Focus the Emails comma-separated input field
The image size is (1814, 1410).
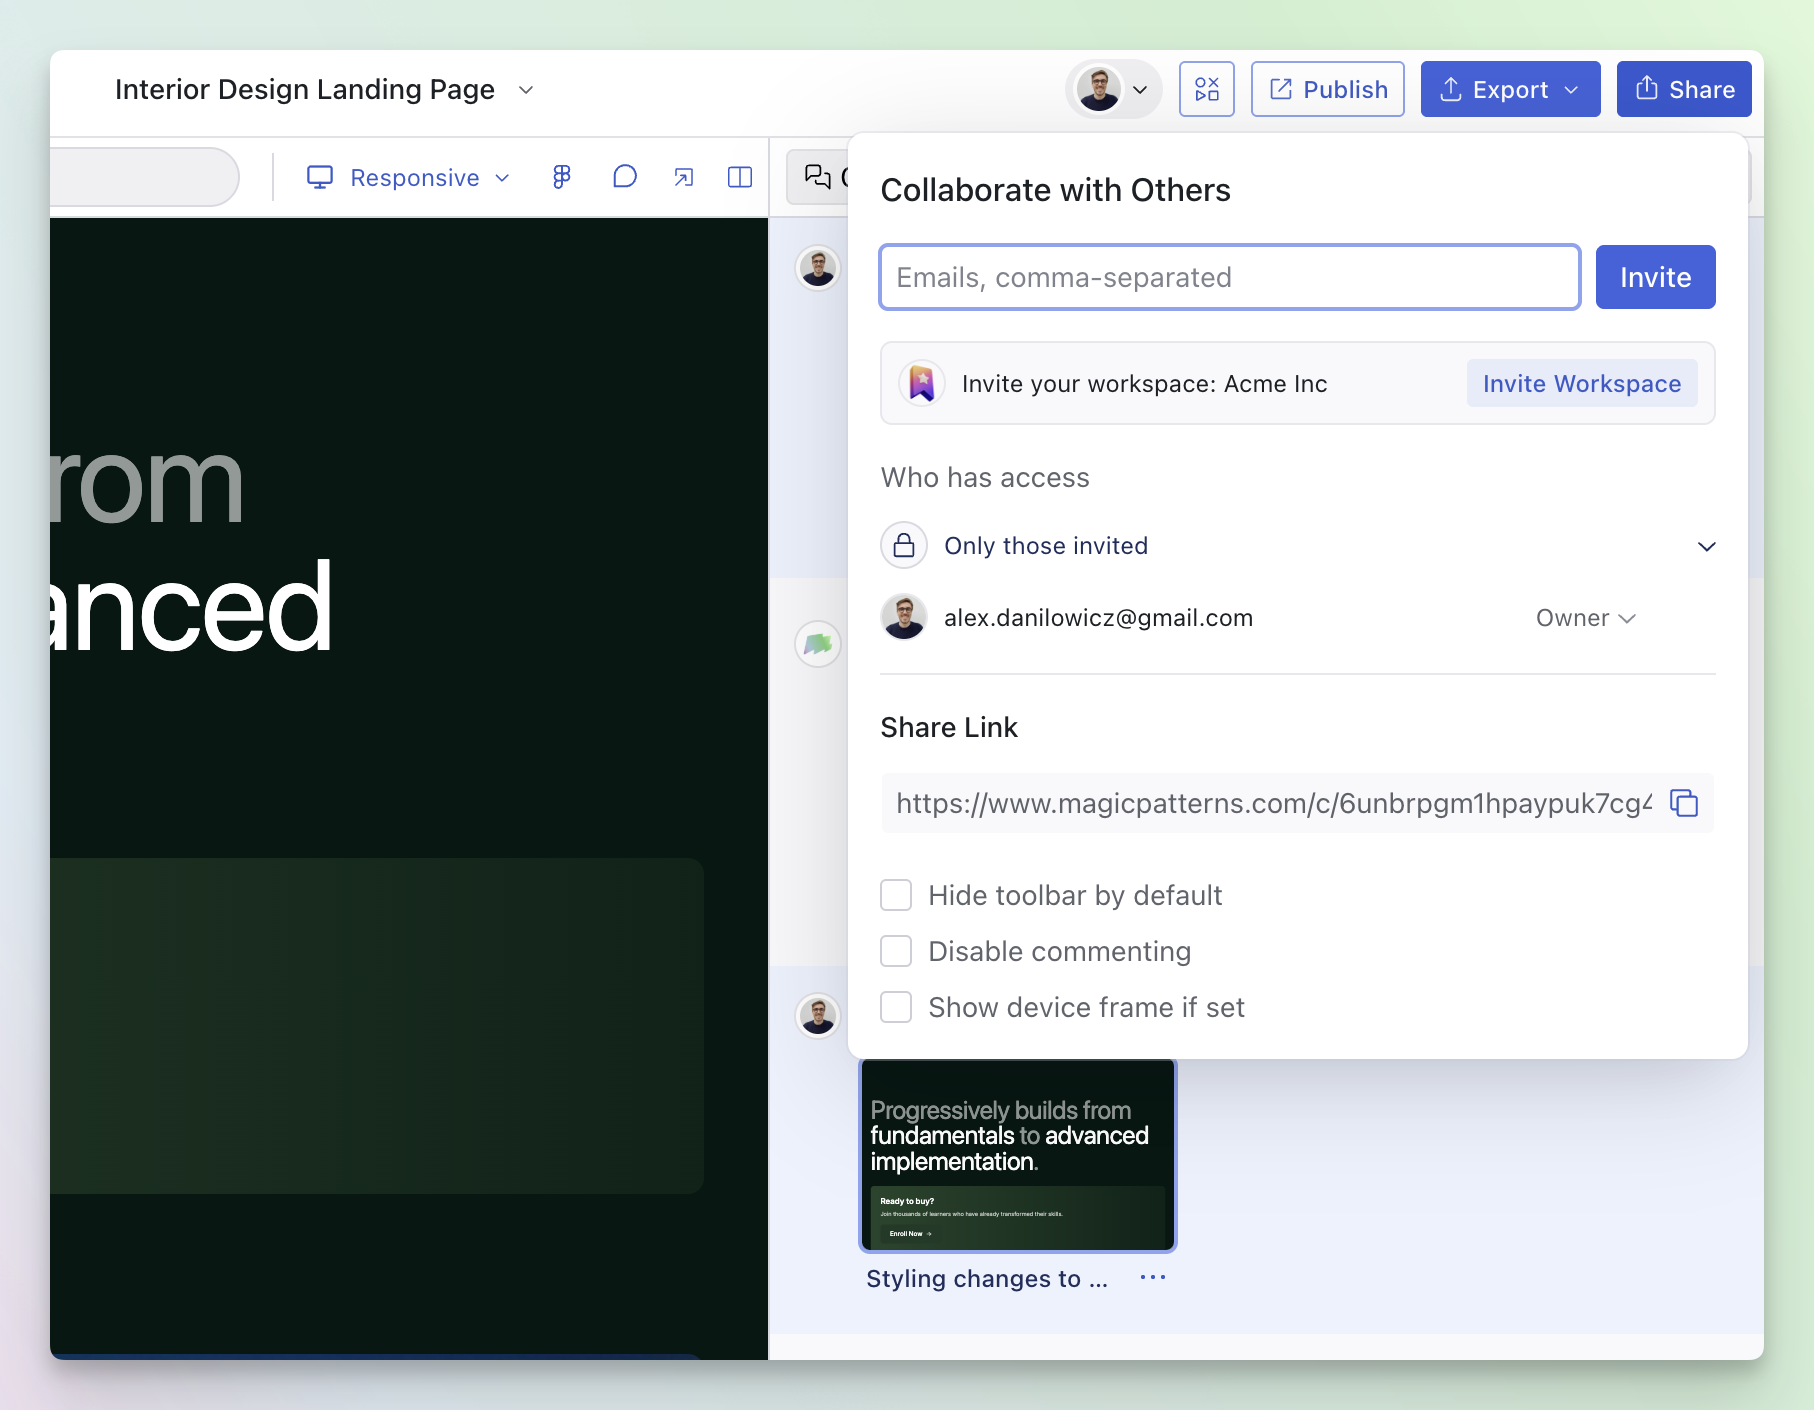(x=1229, y=277)
